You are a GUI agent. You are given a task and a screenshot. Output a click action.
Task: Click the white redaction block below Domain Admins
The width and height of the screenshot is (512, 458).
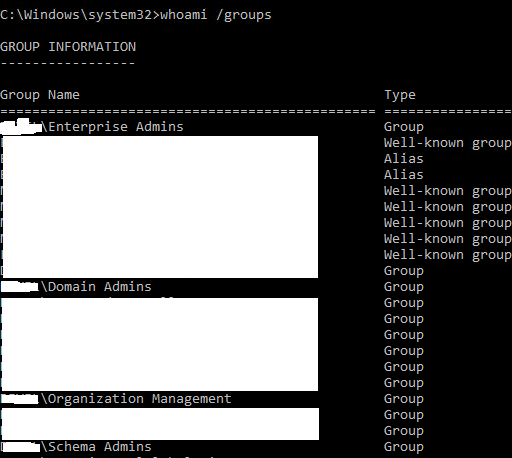tap(160, 344)
